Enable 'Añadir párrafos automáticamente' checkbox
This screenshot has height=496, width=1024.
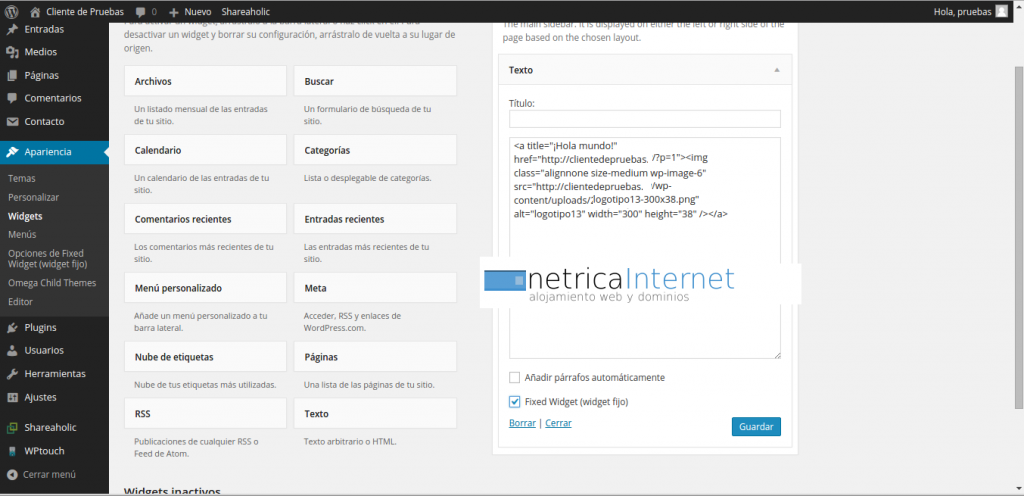[515, 378]
